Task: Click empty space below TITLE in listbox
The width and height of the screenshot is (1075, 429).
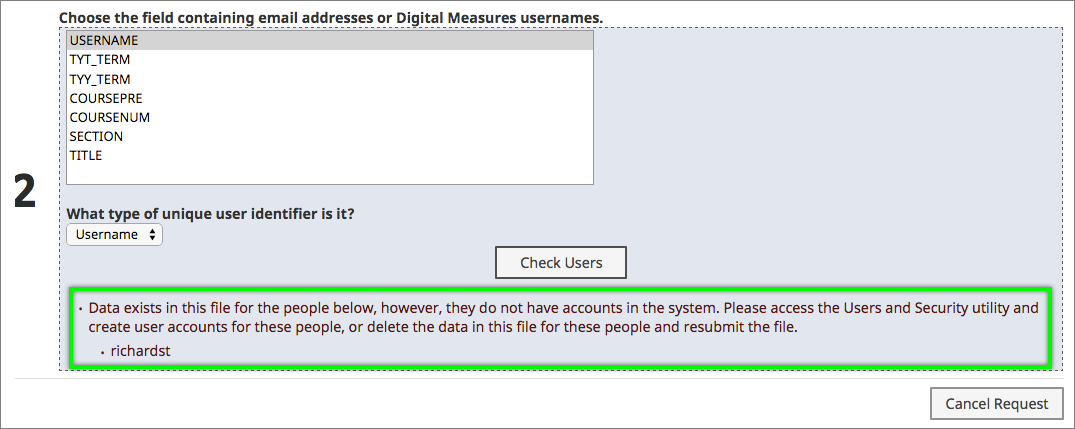Action: 330,175
